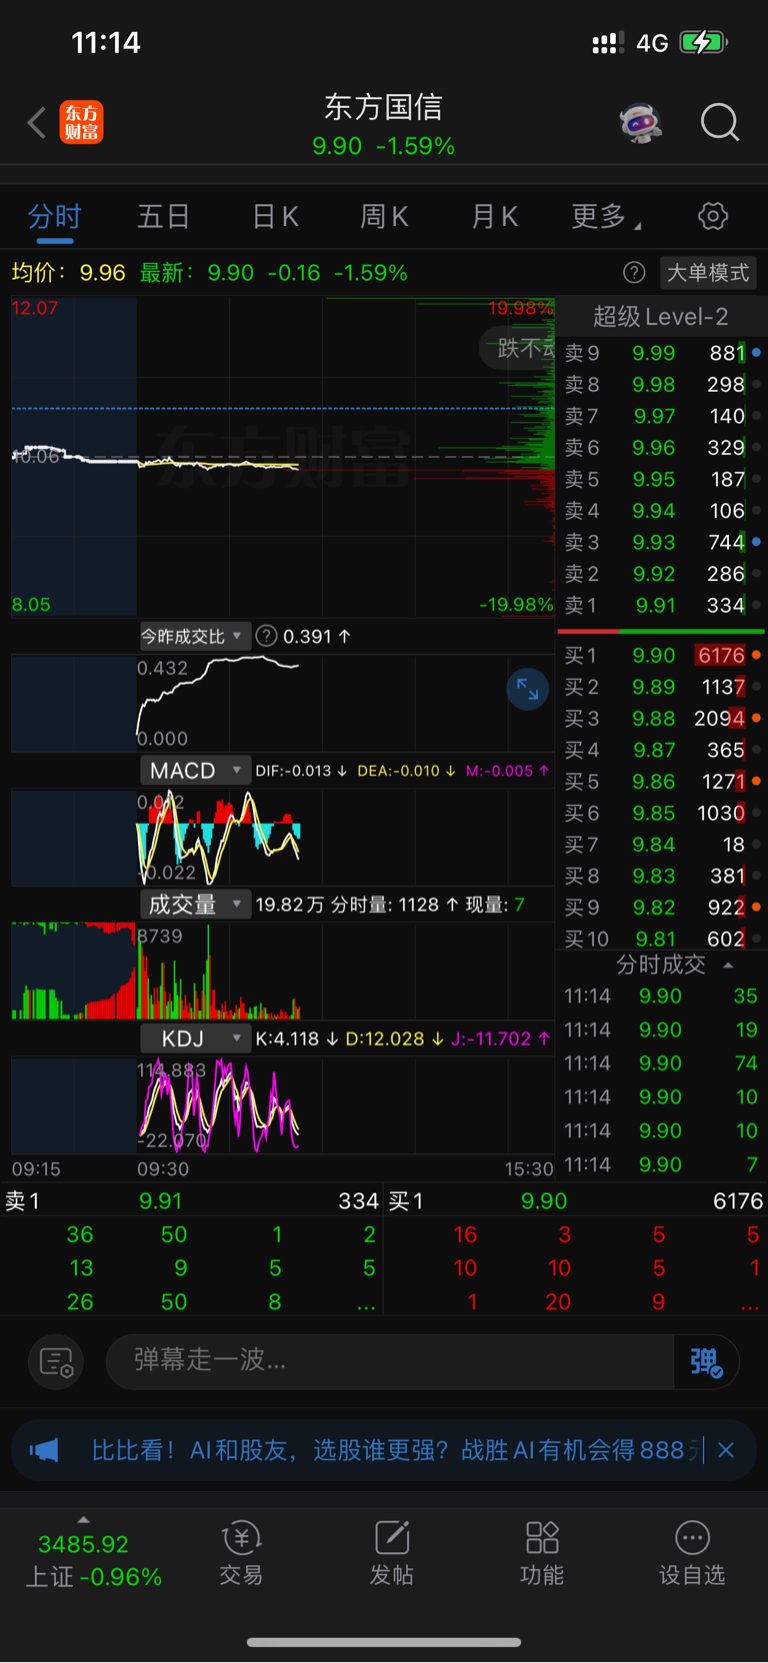Select the 买5 9.86 order row
This screenshot has height=1663, width=768.
(x=661, y=781)
